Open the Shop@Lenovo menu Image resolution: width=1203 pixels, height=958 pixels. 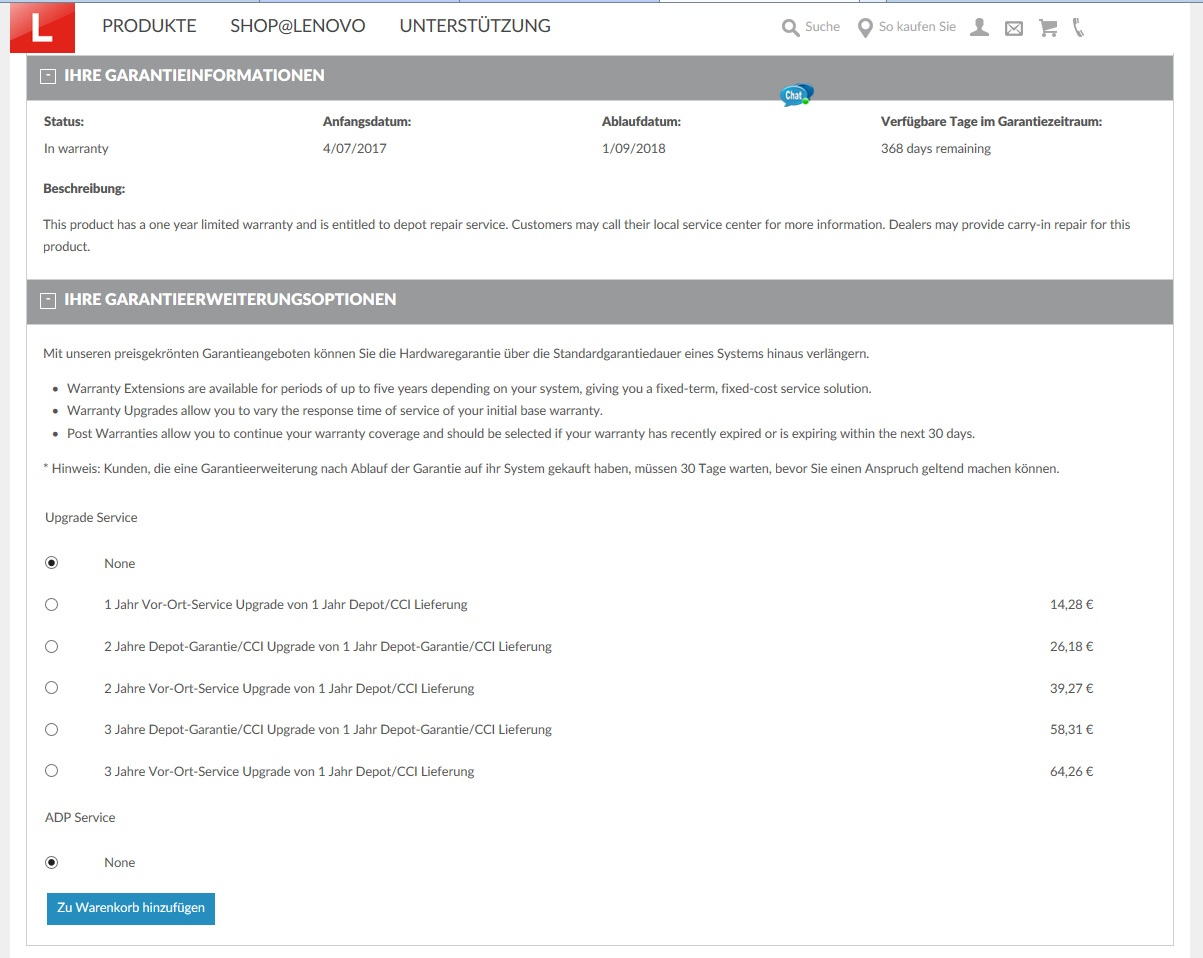pos(298,26)
